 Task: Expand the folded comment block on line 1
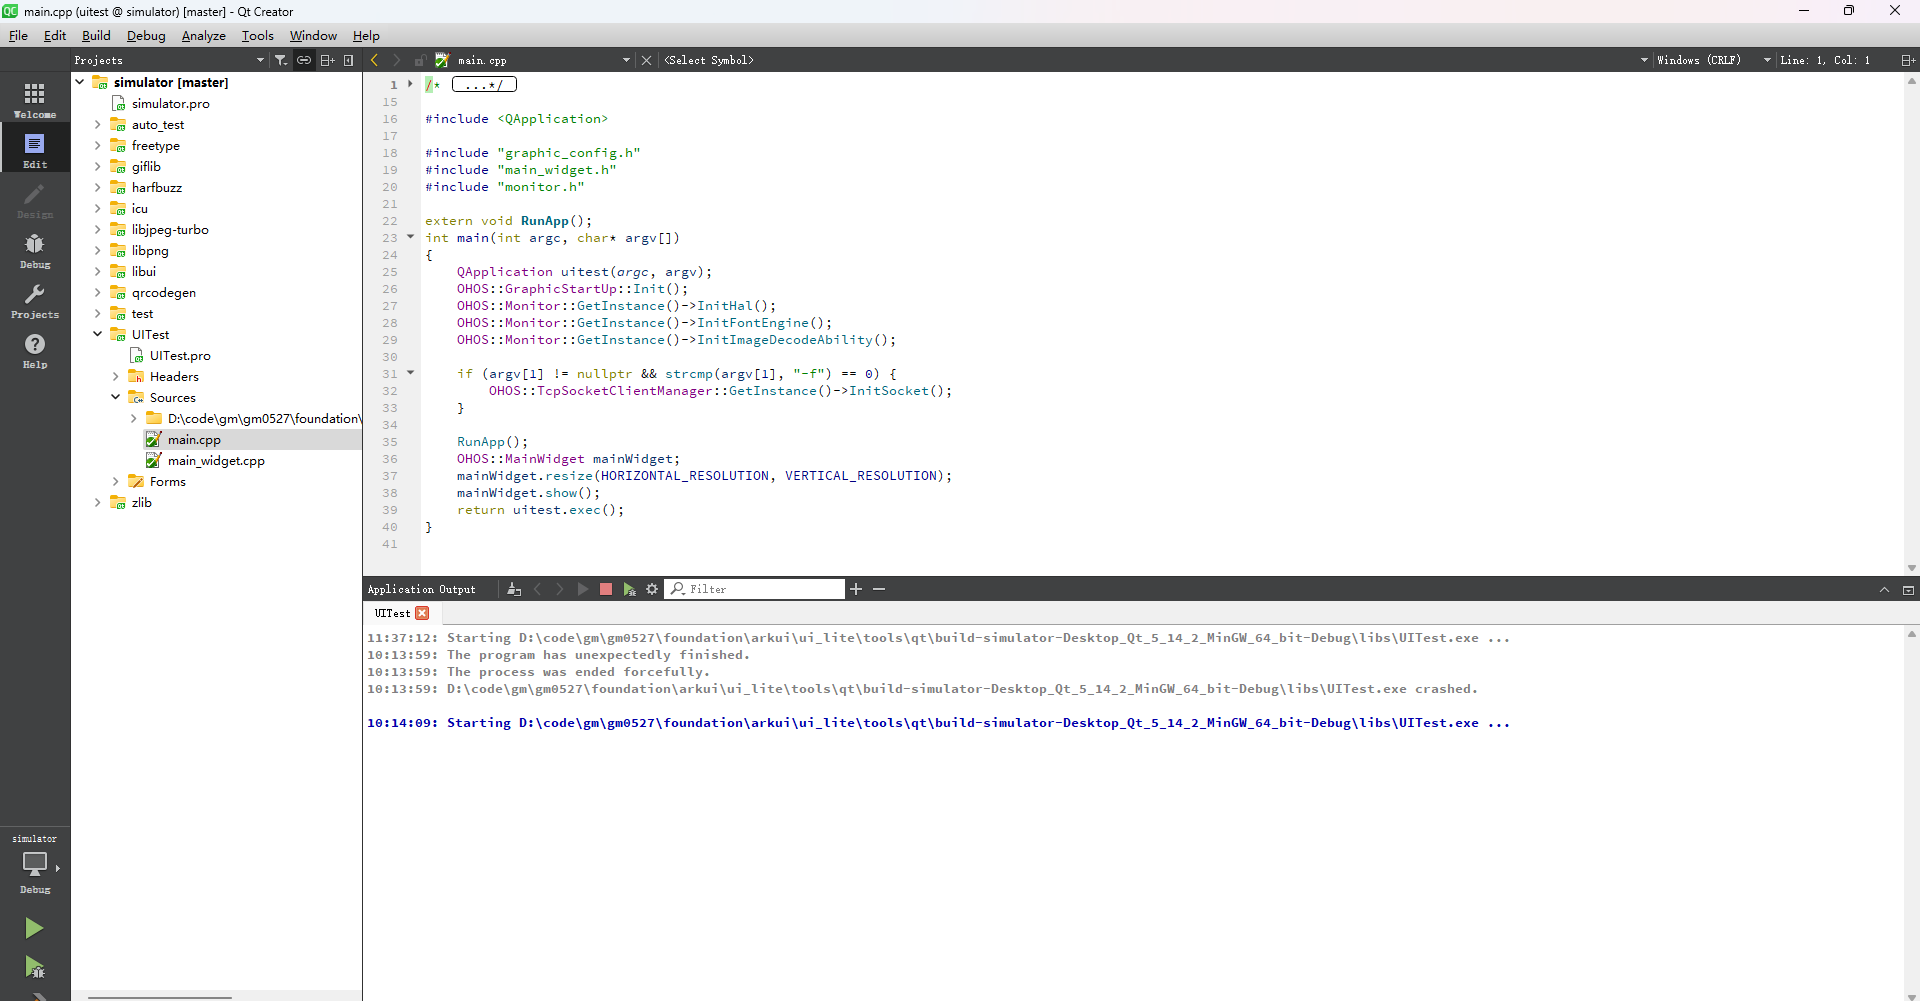coord(410,84)
